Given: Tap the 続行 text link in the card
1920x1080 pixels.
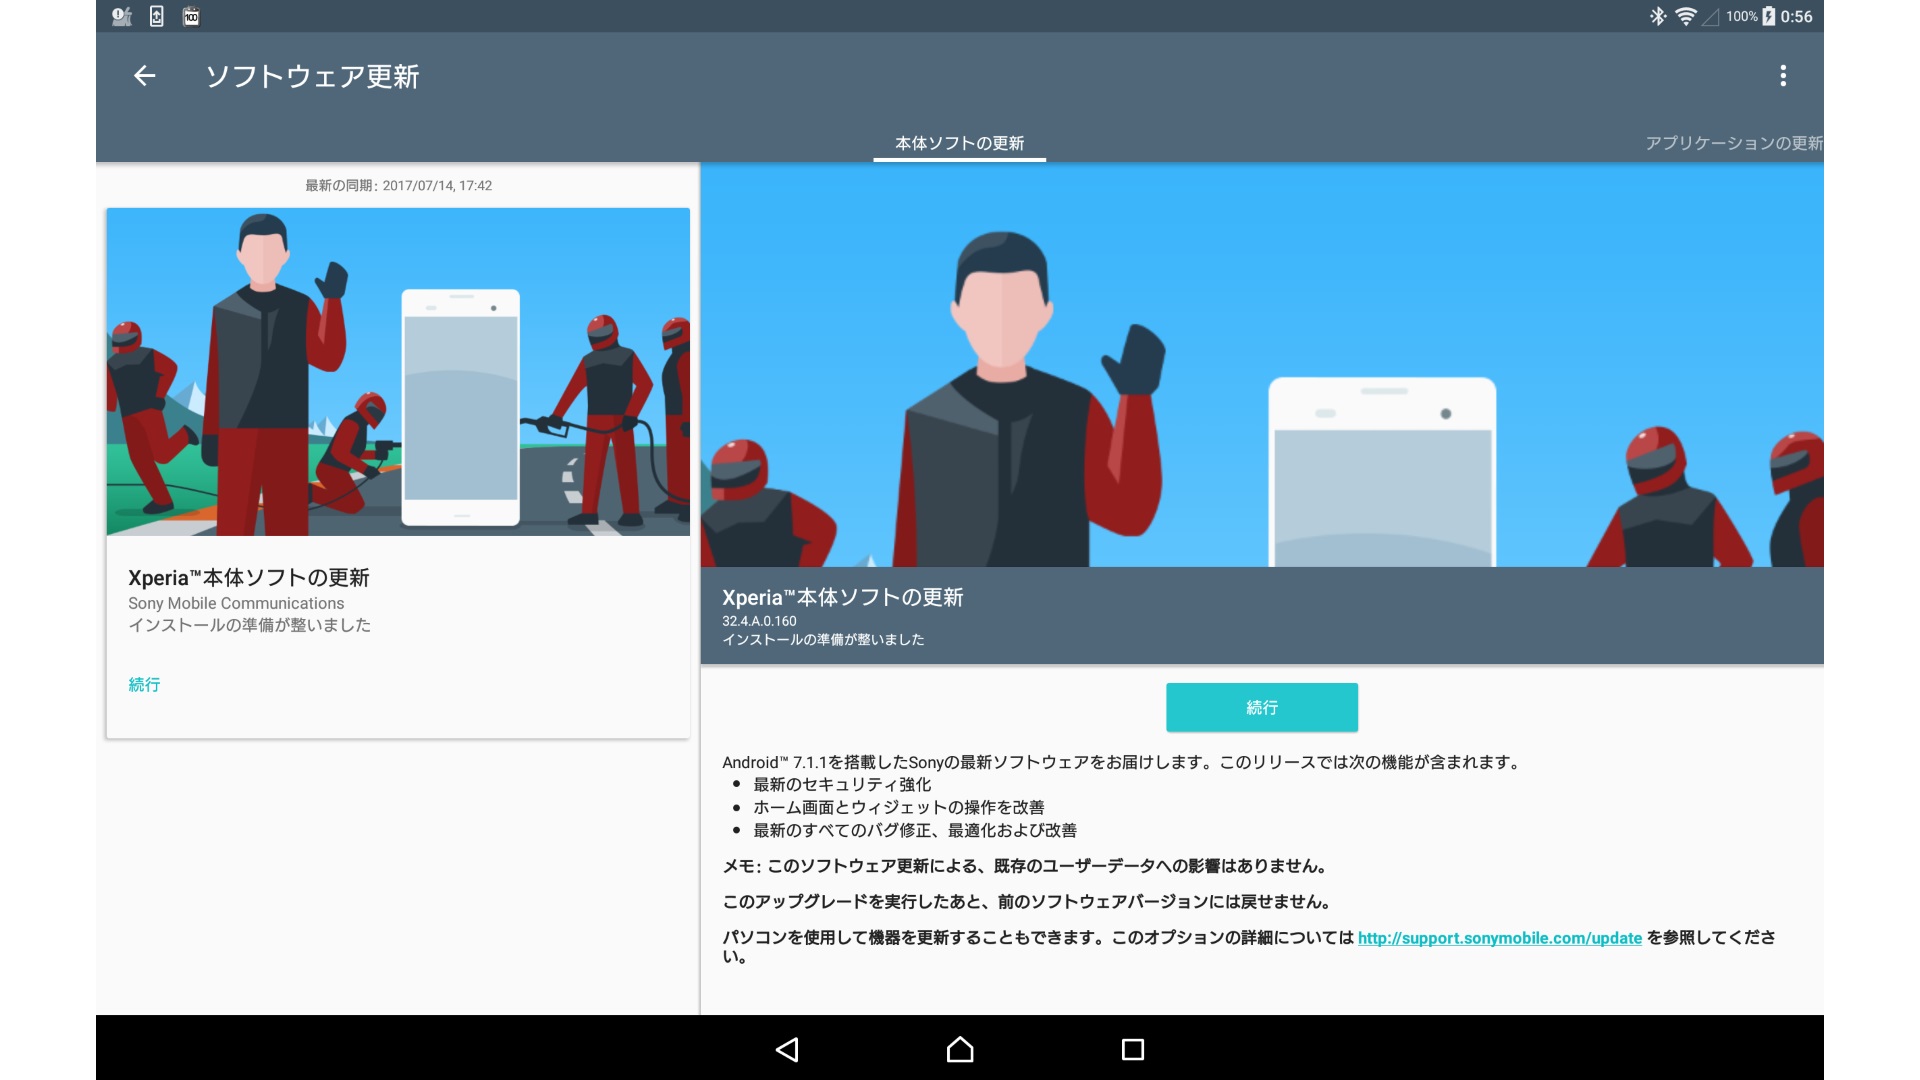Looking at the screenshot, I should (x=144, y=685).
